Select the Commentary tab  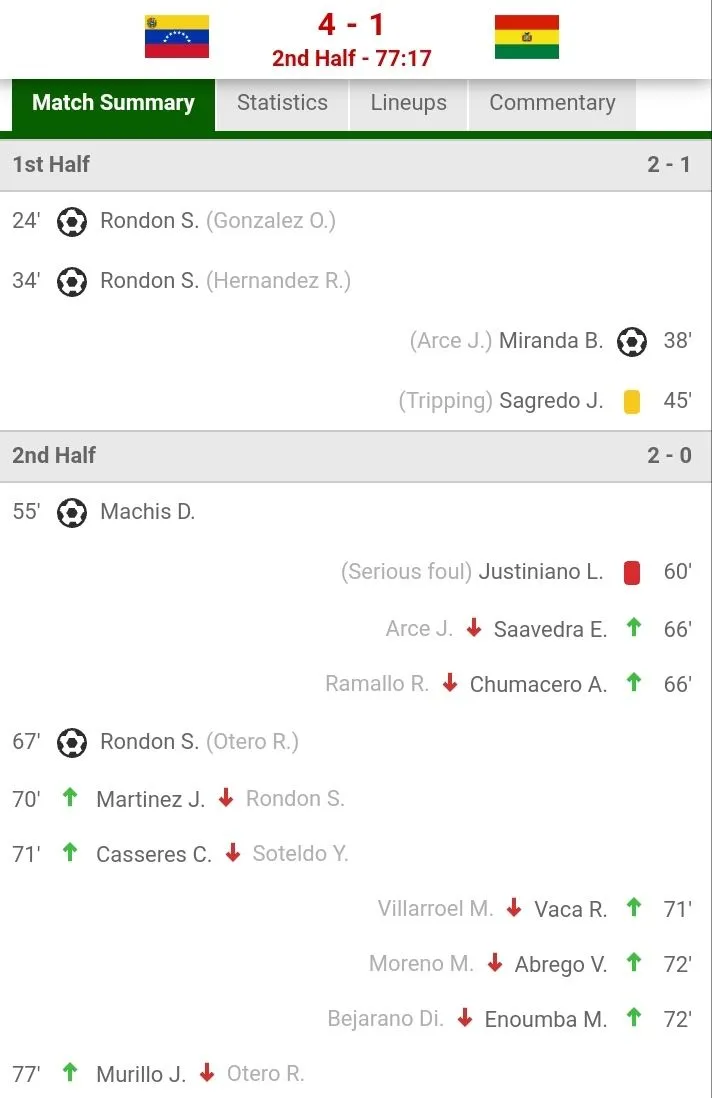(552, 103)
